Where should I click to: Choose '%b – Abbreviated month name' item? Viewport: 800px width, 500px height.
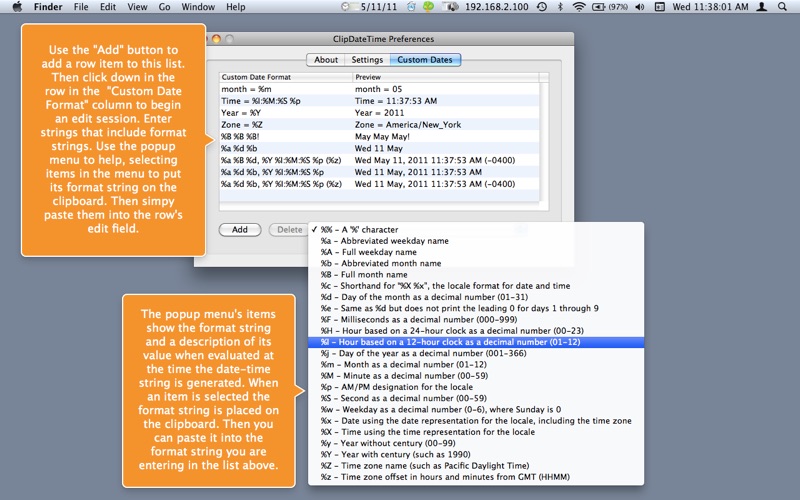(x=476, y=263)
